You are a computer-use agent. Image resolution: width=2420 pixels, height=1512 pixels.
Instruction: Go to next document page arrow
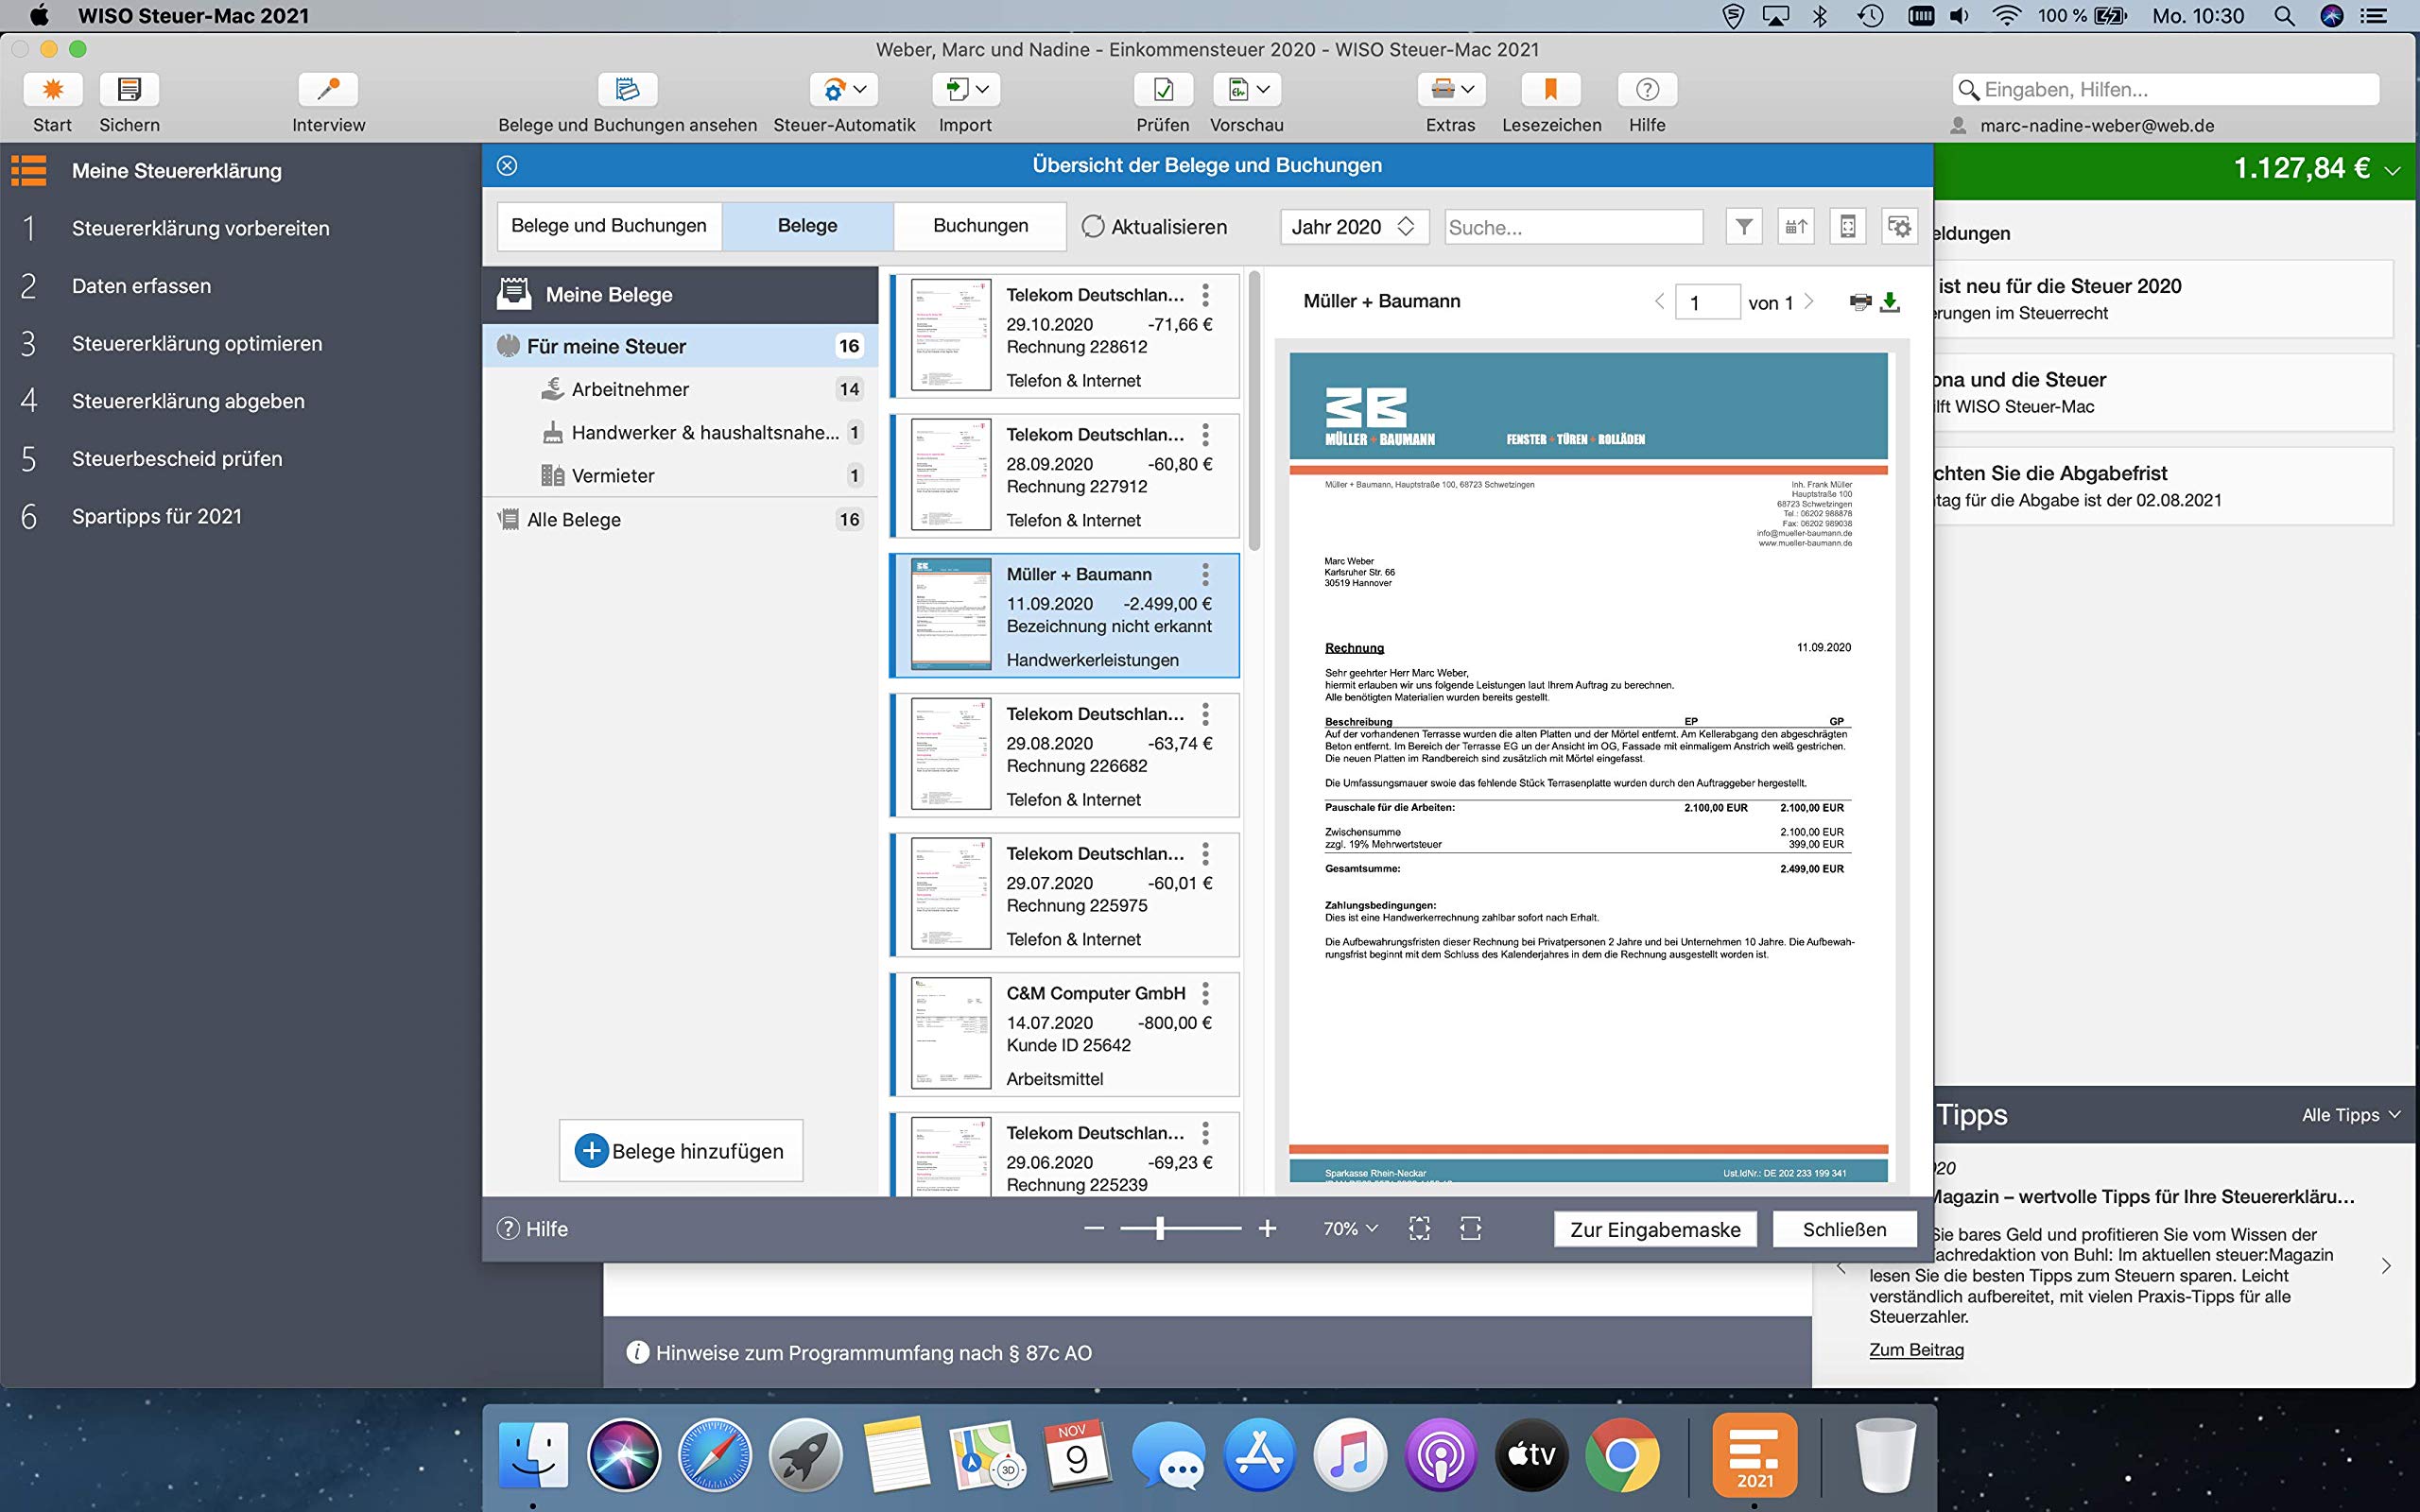1808,302
